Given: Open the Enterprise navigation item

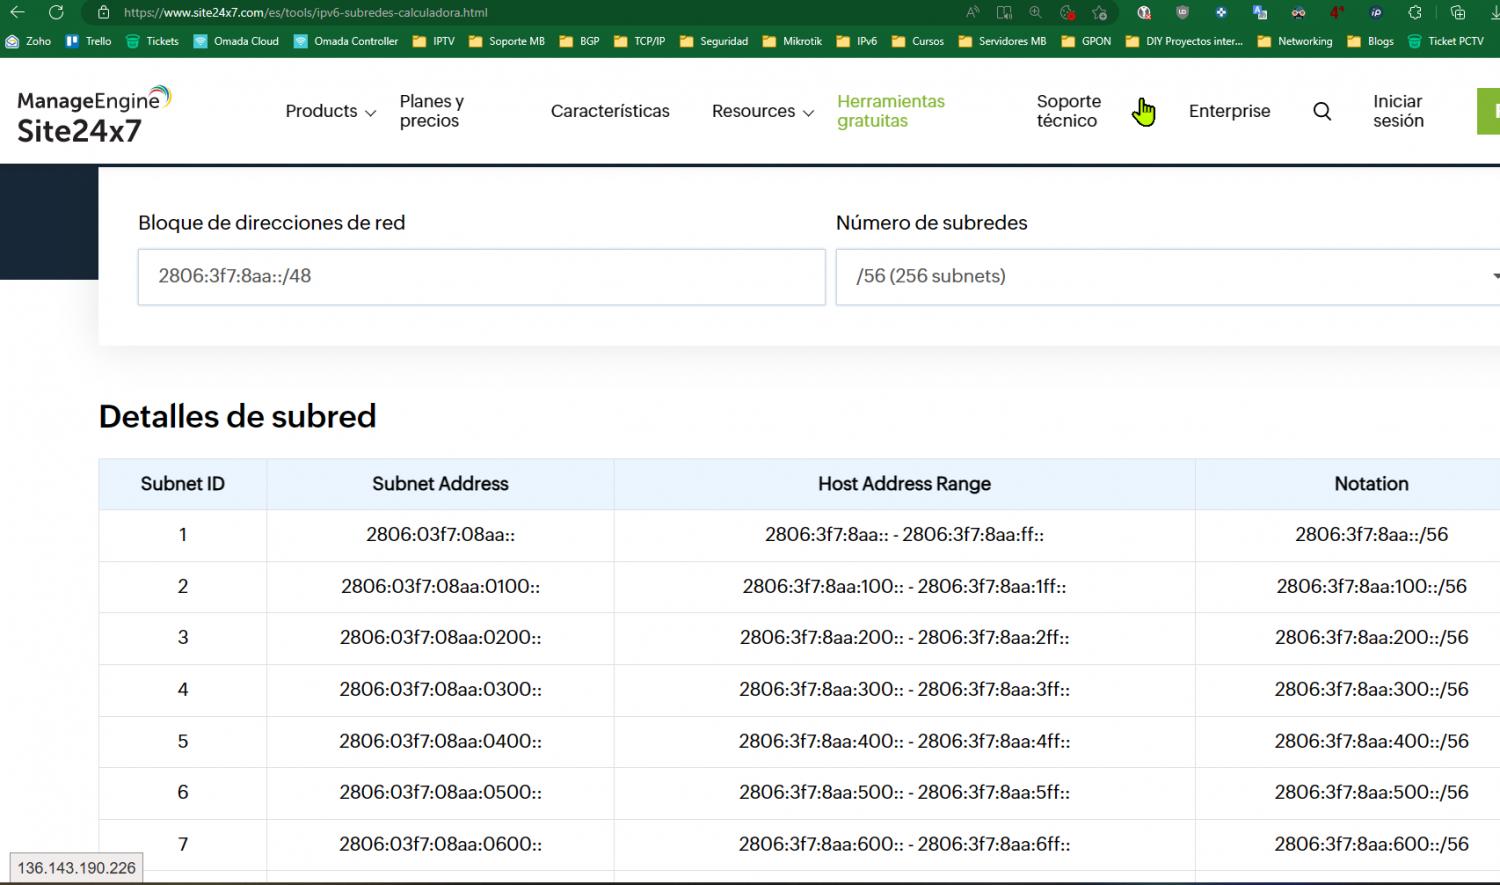Looking at the screenshot, I should [x=1229, y=111].
